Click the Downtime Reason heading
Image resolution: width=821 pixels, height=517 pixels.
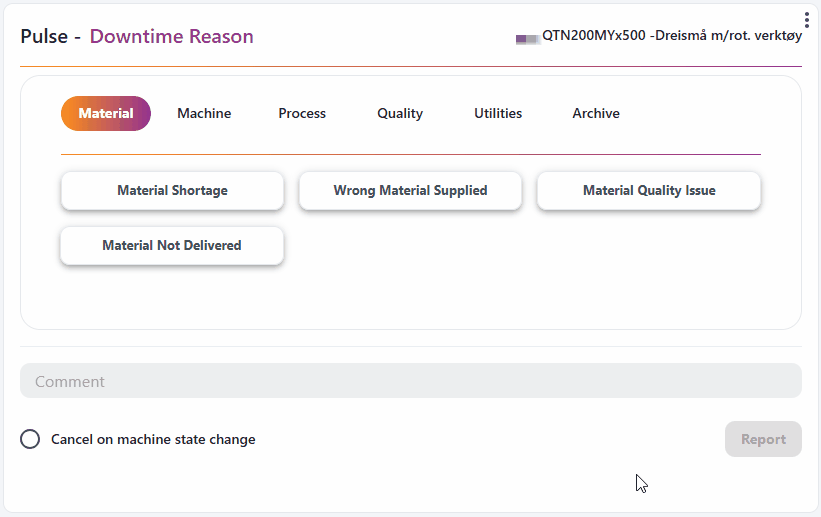(x=171, y=37)
